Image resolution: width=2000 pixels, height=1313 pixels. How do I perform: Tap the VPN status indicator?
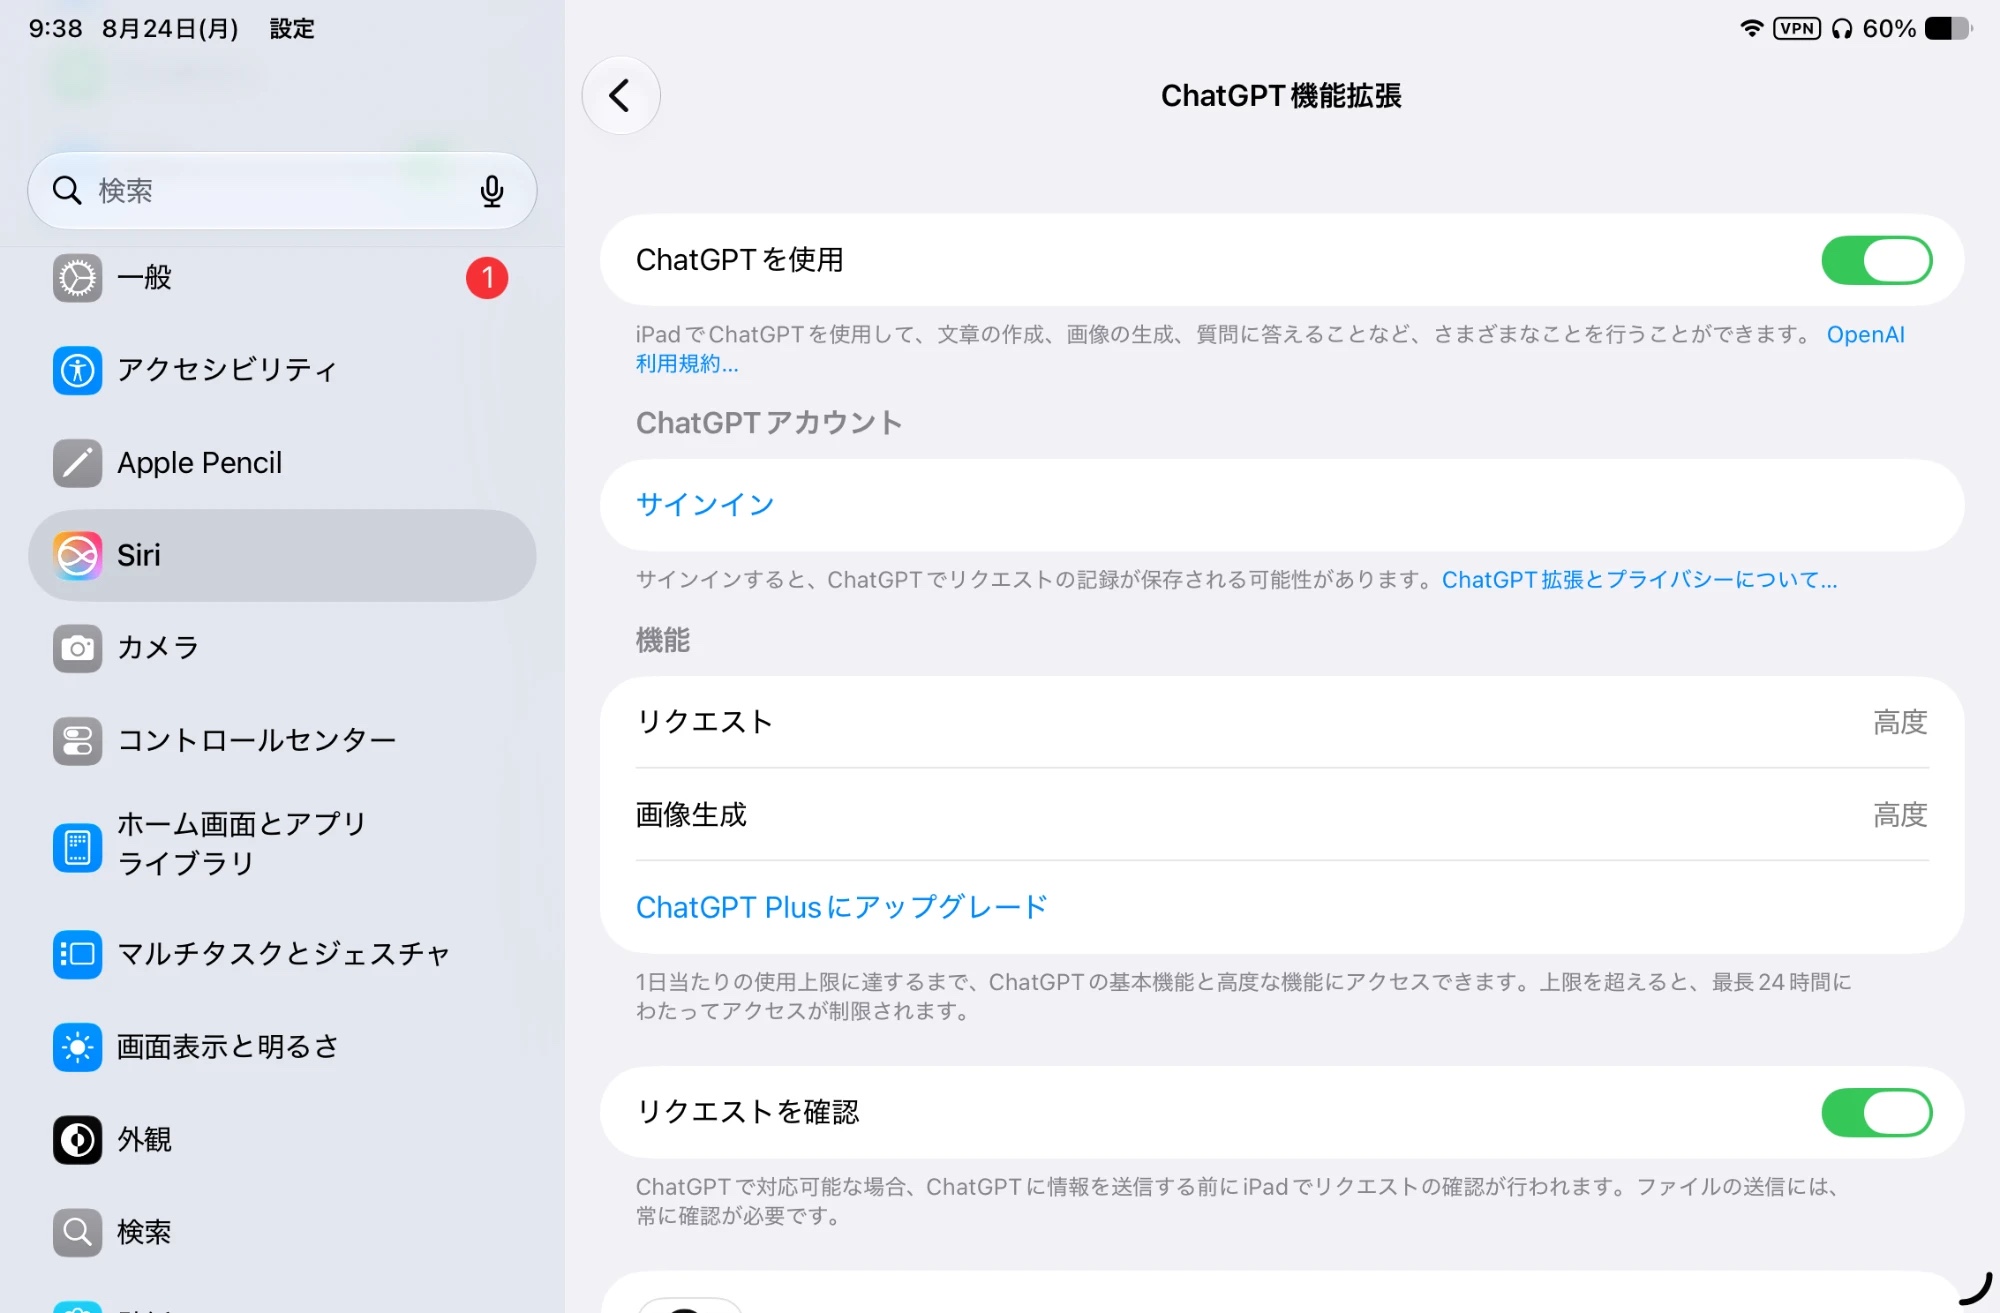(x=1797, y=28)
